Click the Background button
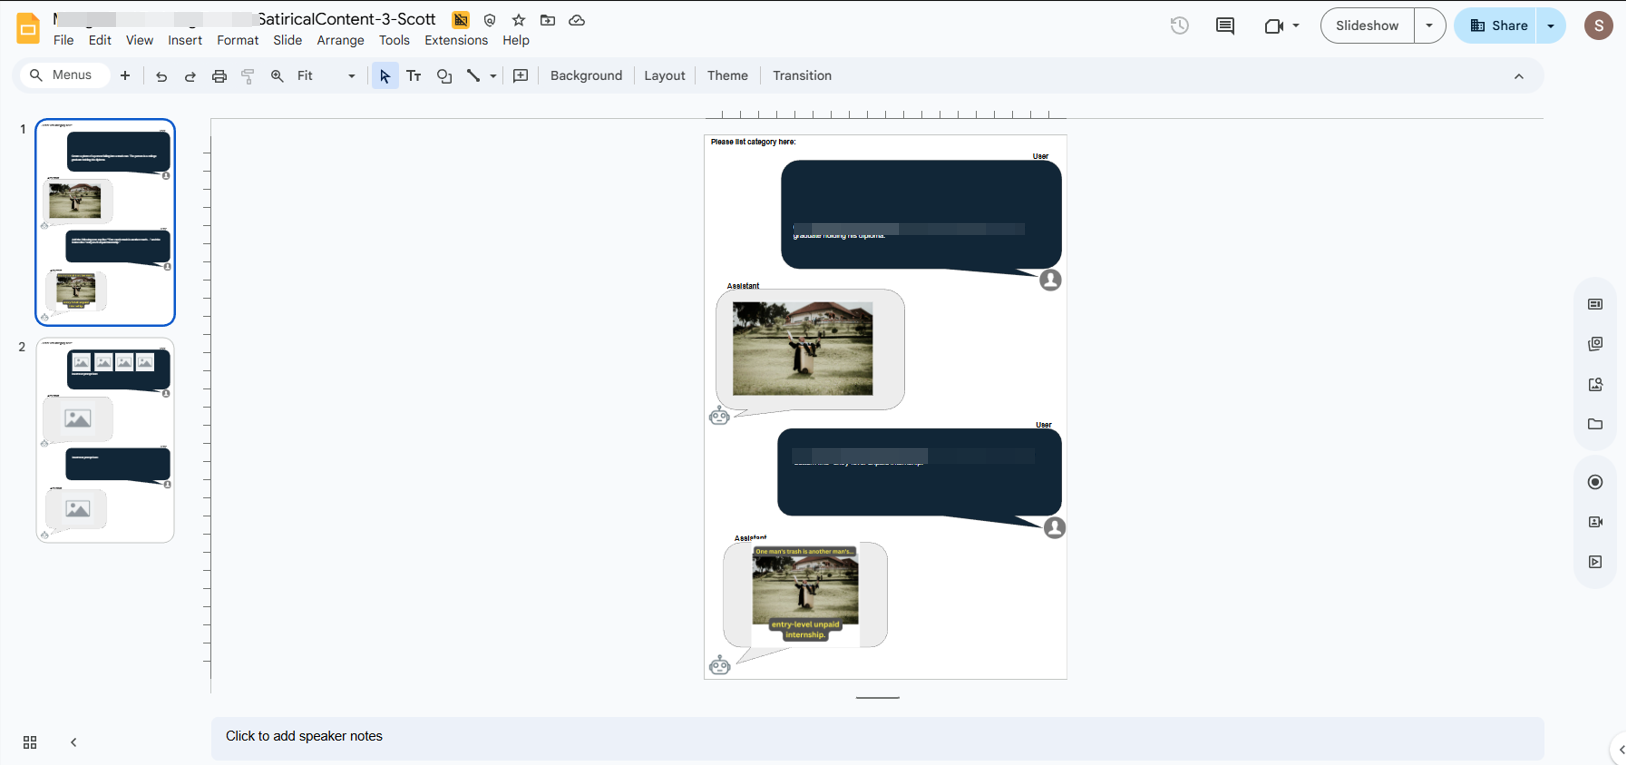 586,76
